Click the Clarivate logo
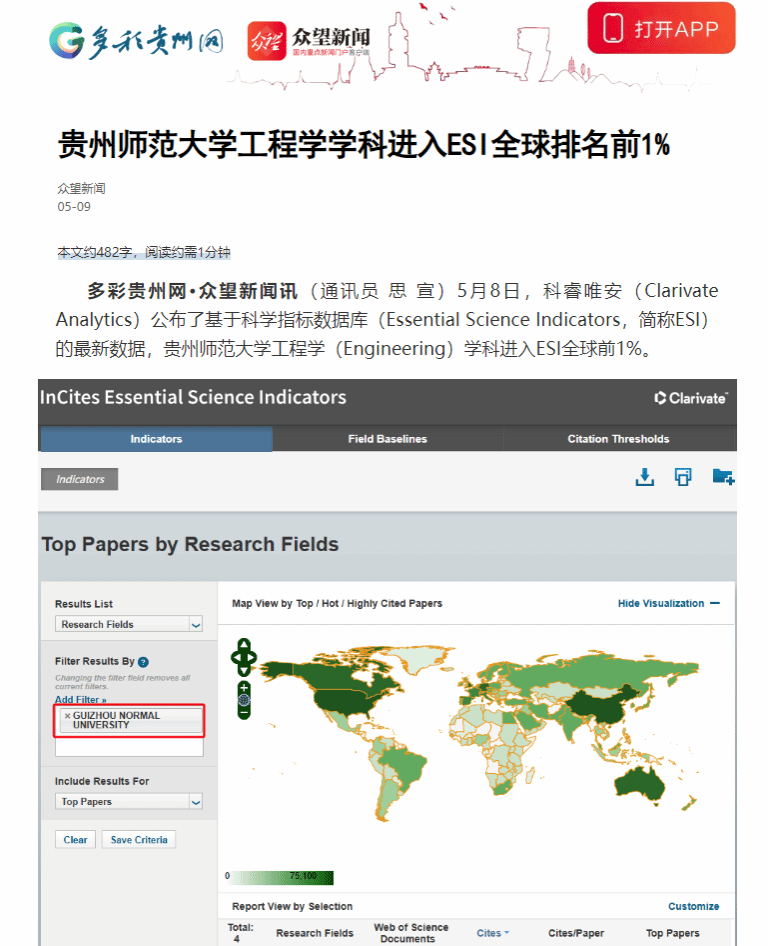The width and height of the screenshot is (768, 946). pos(691,398)
